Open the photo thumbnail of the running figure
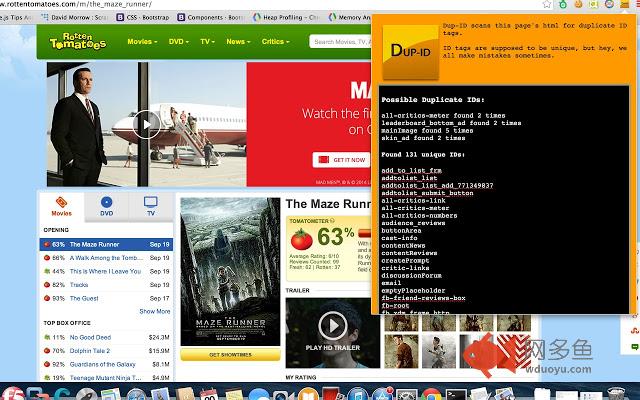Screen dimensions: 640x400 tap(439, 351)
